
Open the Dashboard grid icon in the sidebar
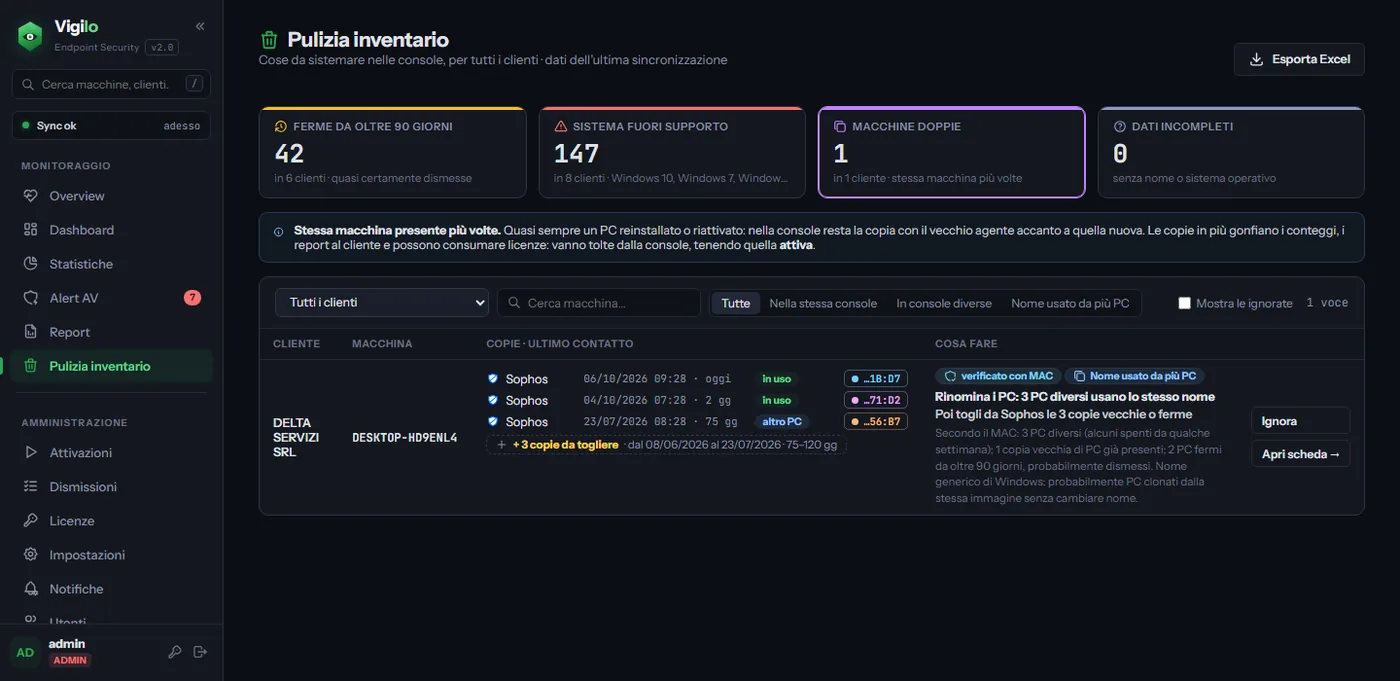click(x=30, y=230)
